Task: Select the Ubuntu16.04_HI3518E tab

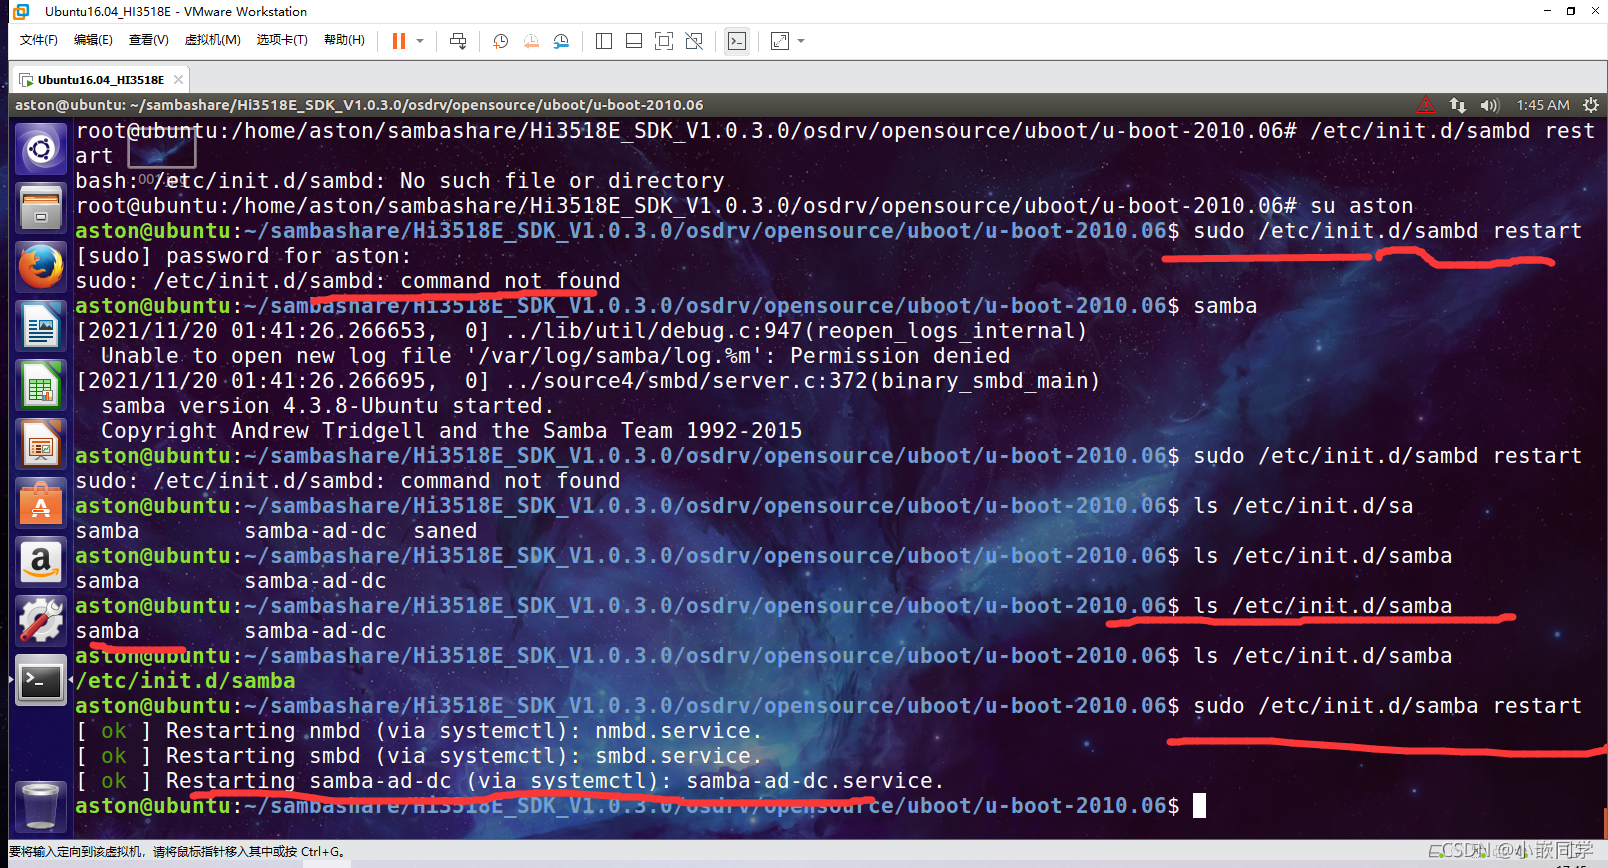Action: click(x=100, y=80)
